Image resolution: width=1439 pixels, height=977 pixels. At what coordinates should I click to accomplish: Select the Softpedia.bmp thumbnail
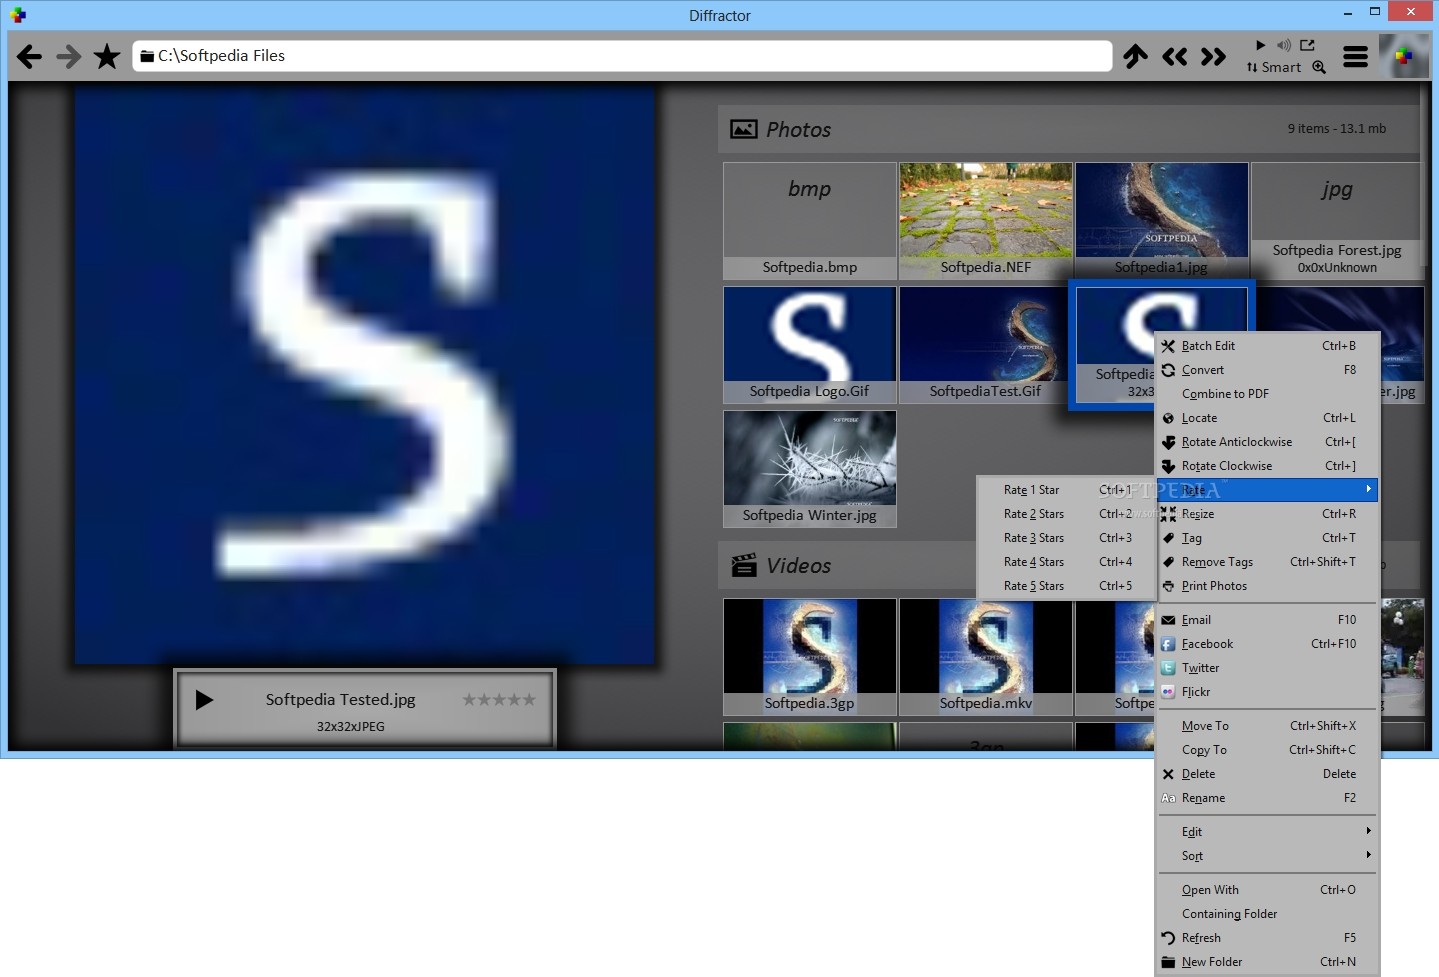coord(809,221)
